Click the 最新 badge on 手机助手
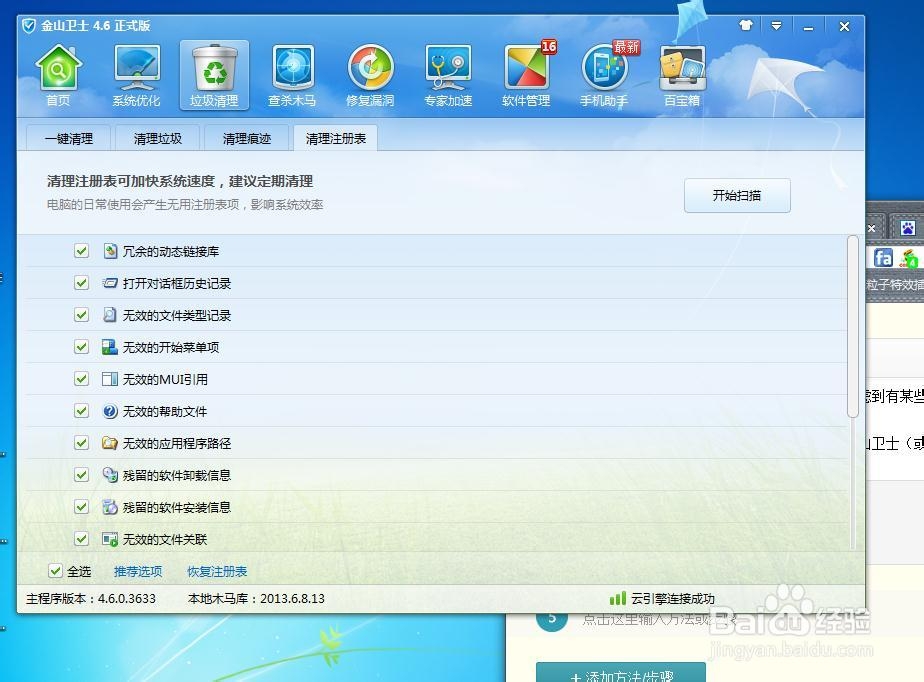This screenshot has width=924, height=682. click(x=626, y=47)
